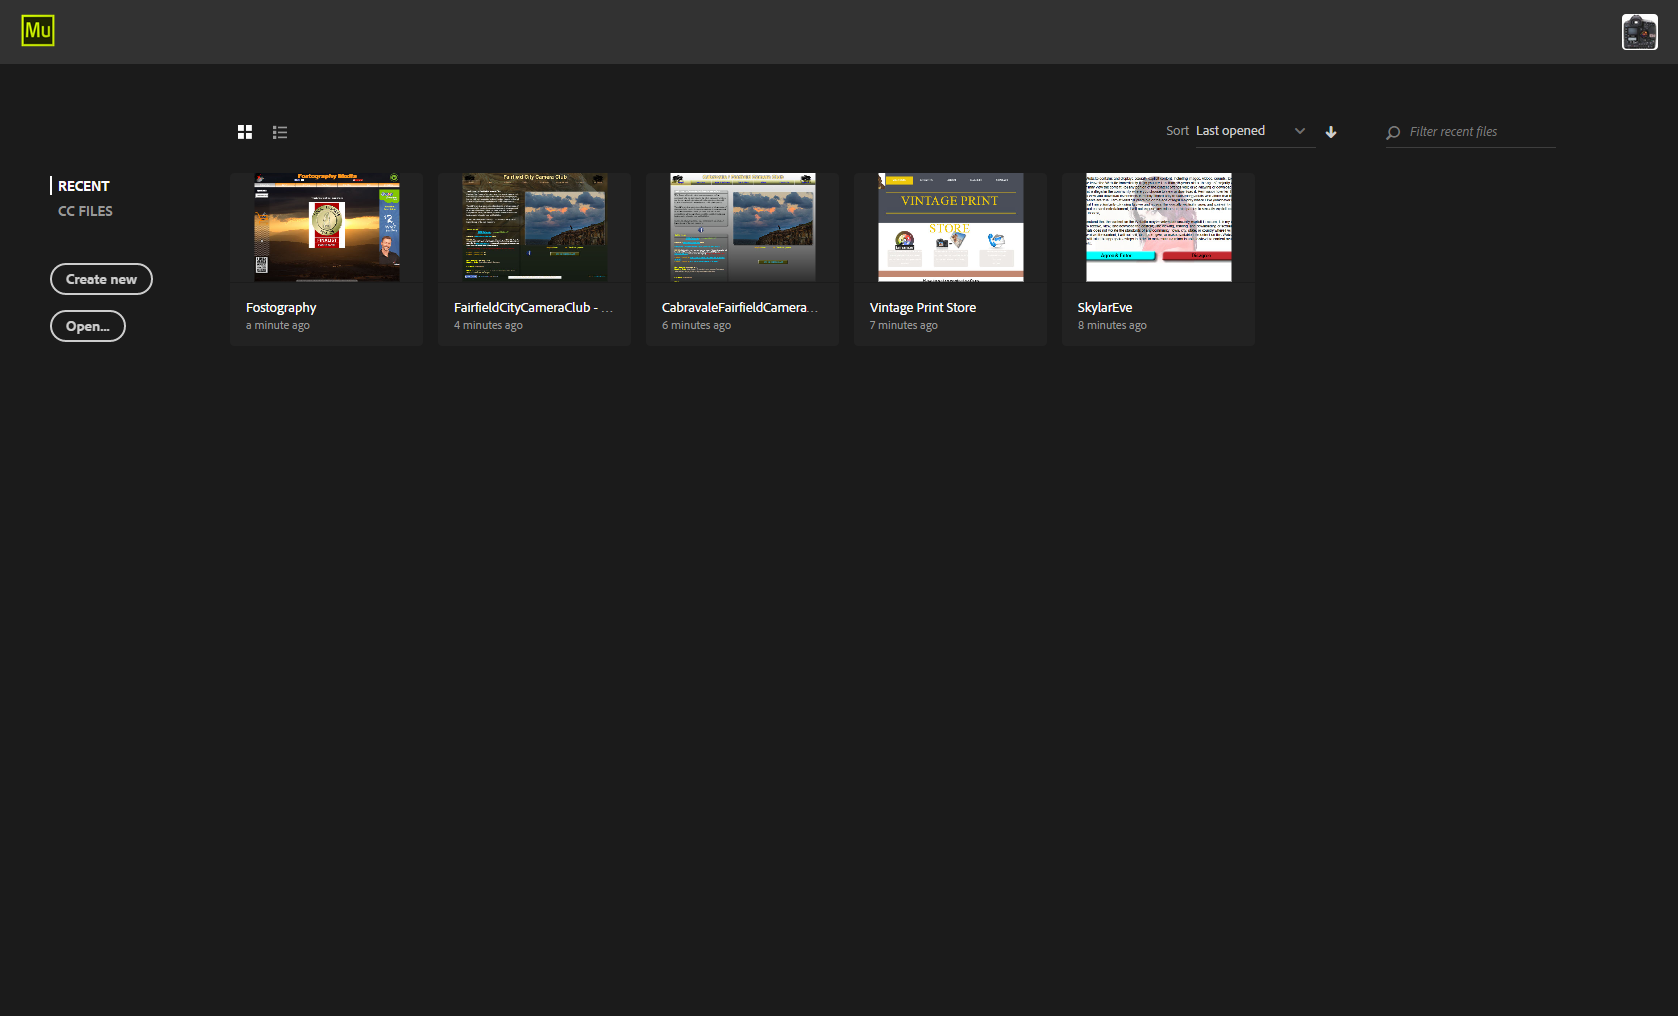The width and height of the screenshot is (1678, 1016).
Task: Open the FairfieldCityCameraClub thumbnail
Action: click(535, 227)
